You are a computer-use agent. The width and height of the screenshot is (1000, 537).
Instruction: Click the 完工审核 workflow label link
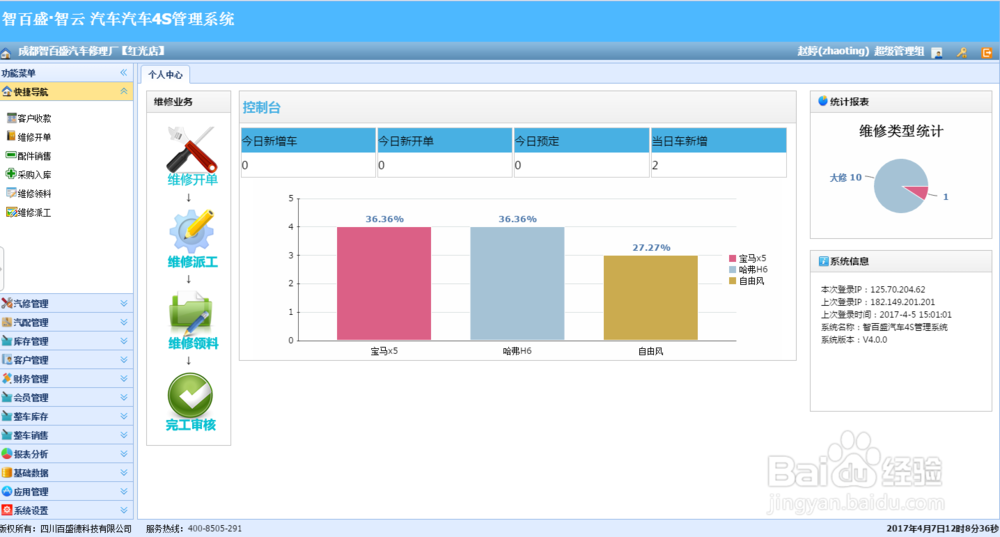191,425
